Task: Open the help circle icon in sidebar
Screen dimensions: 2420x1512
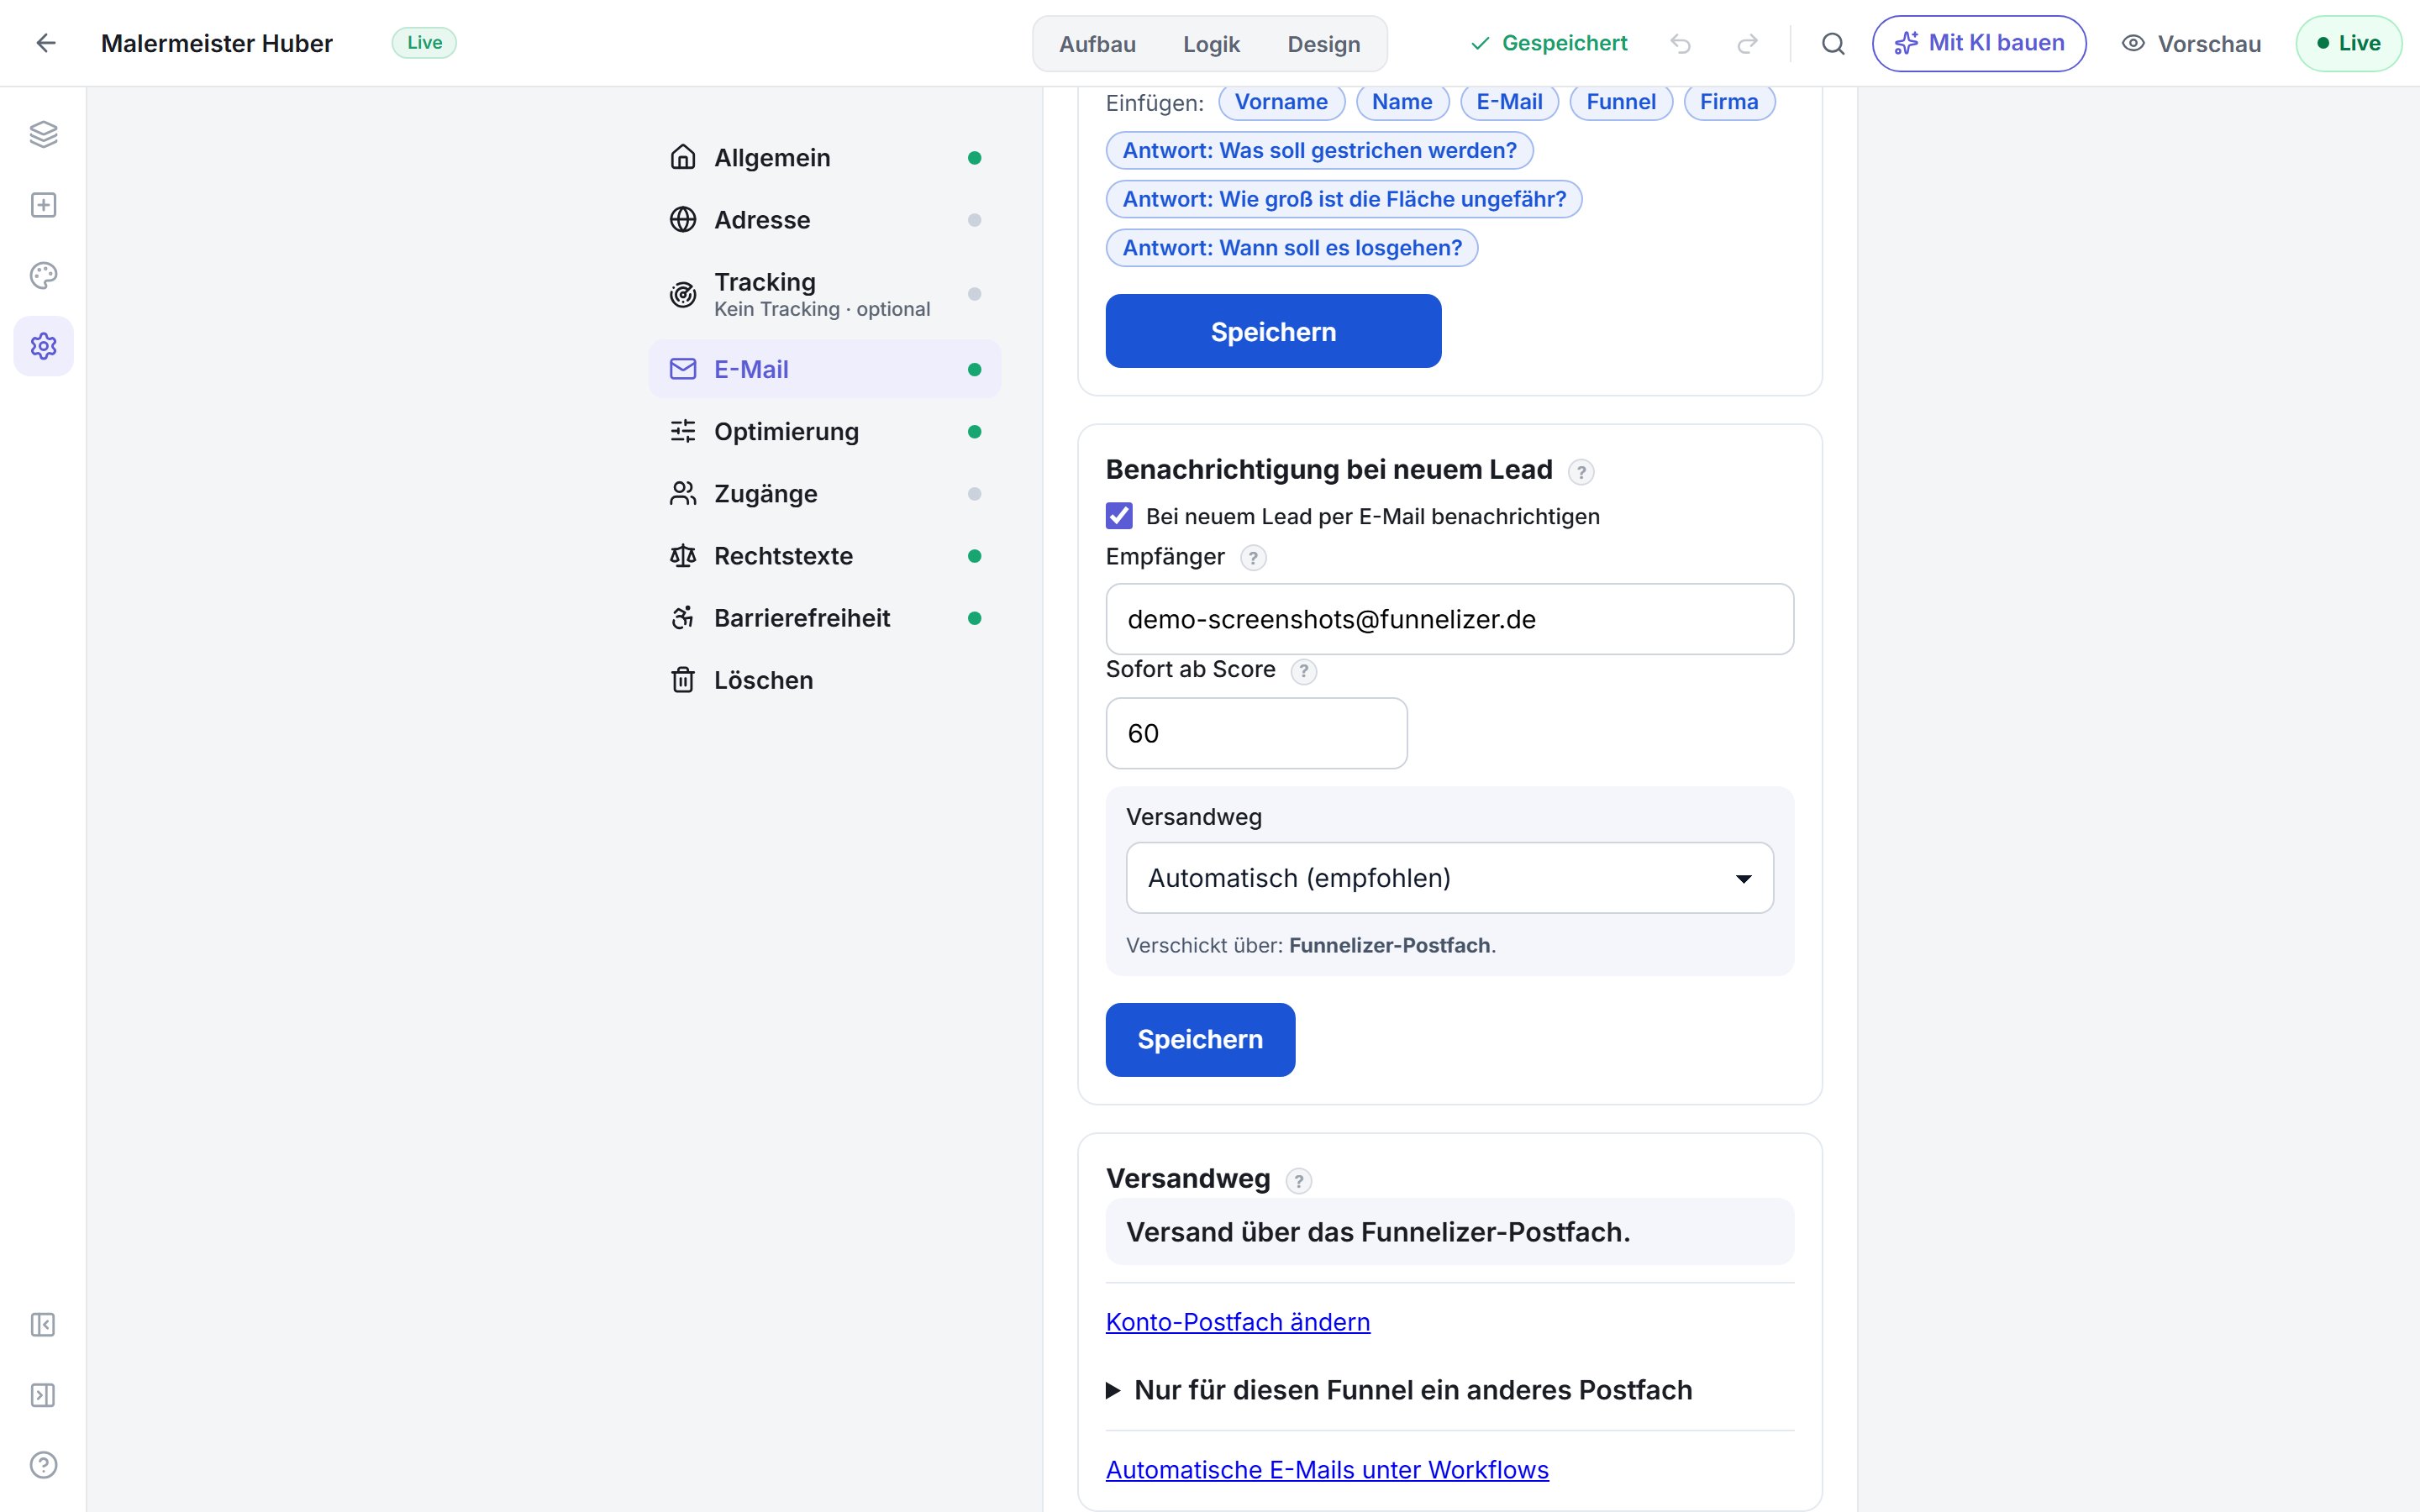Action: click(x=43, y=1465)
